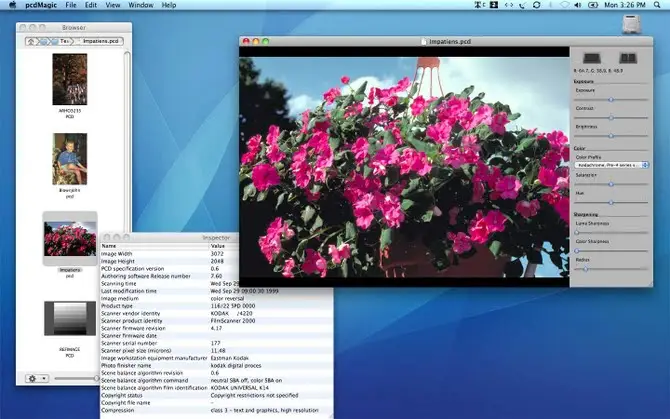This screenshot has height=419, width=670.
Task: Open the Color Profile dropdown
Action: [612, 165]
